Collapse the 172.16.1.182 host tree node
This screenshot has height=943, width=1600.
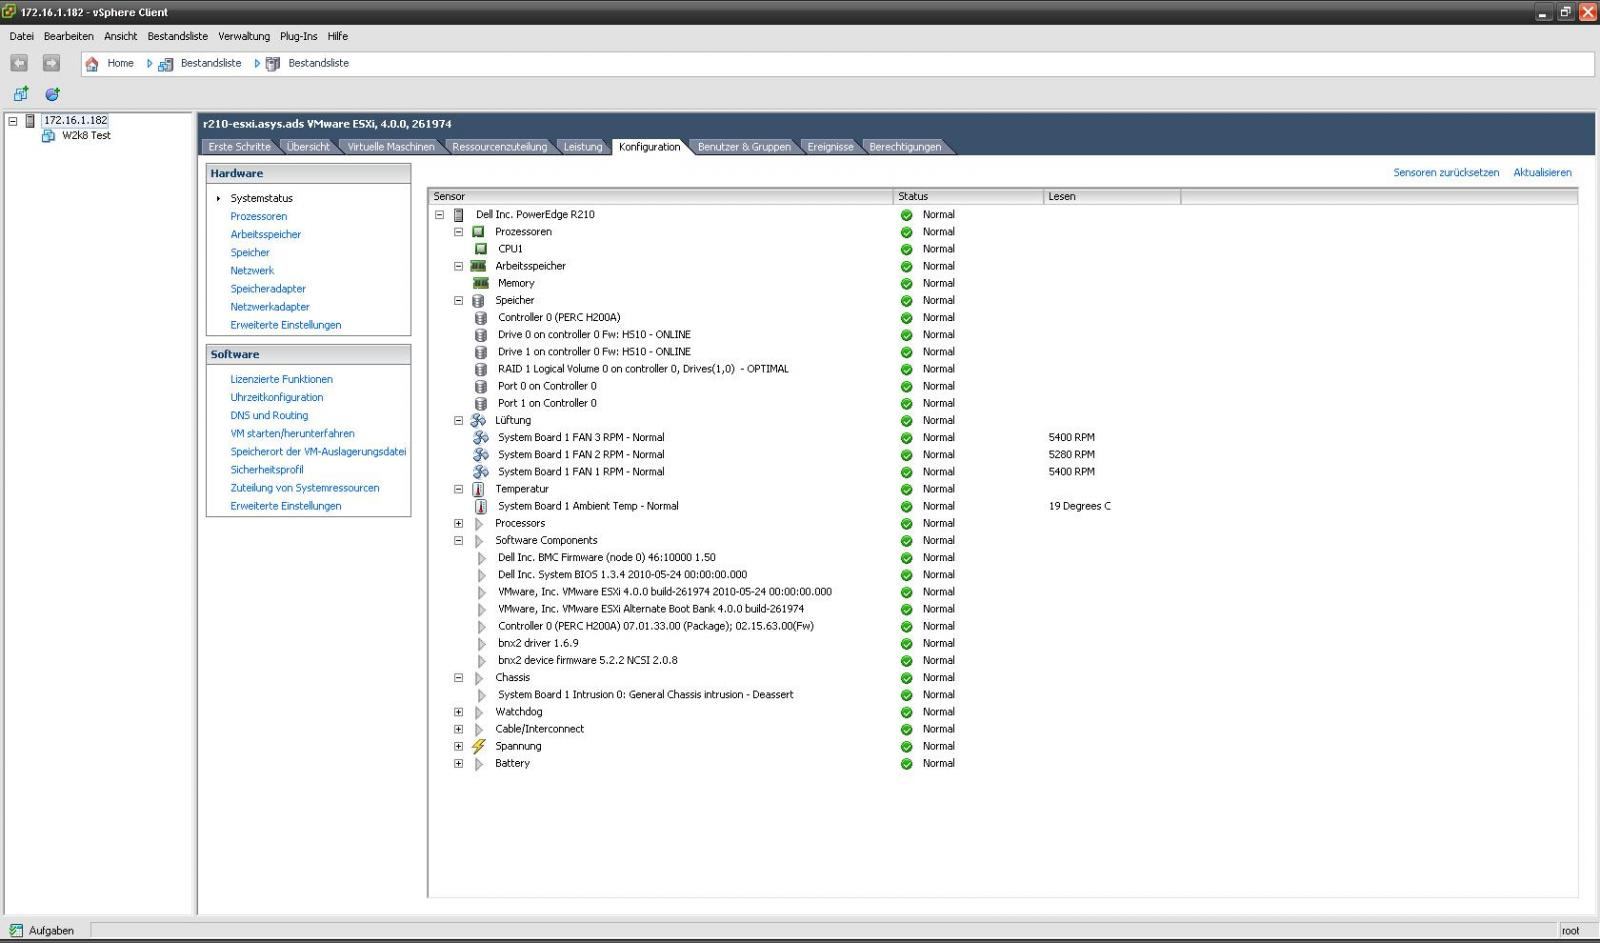pyautogui.click(x=13, y=121)
